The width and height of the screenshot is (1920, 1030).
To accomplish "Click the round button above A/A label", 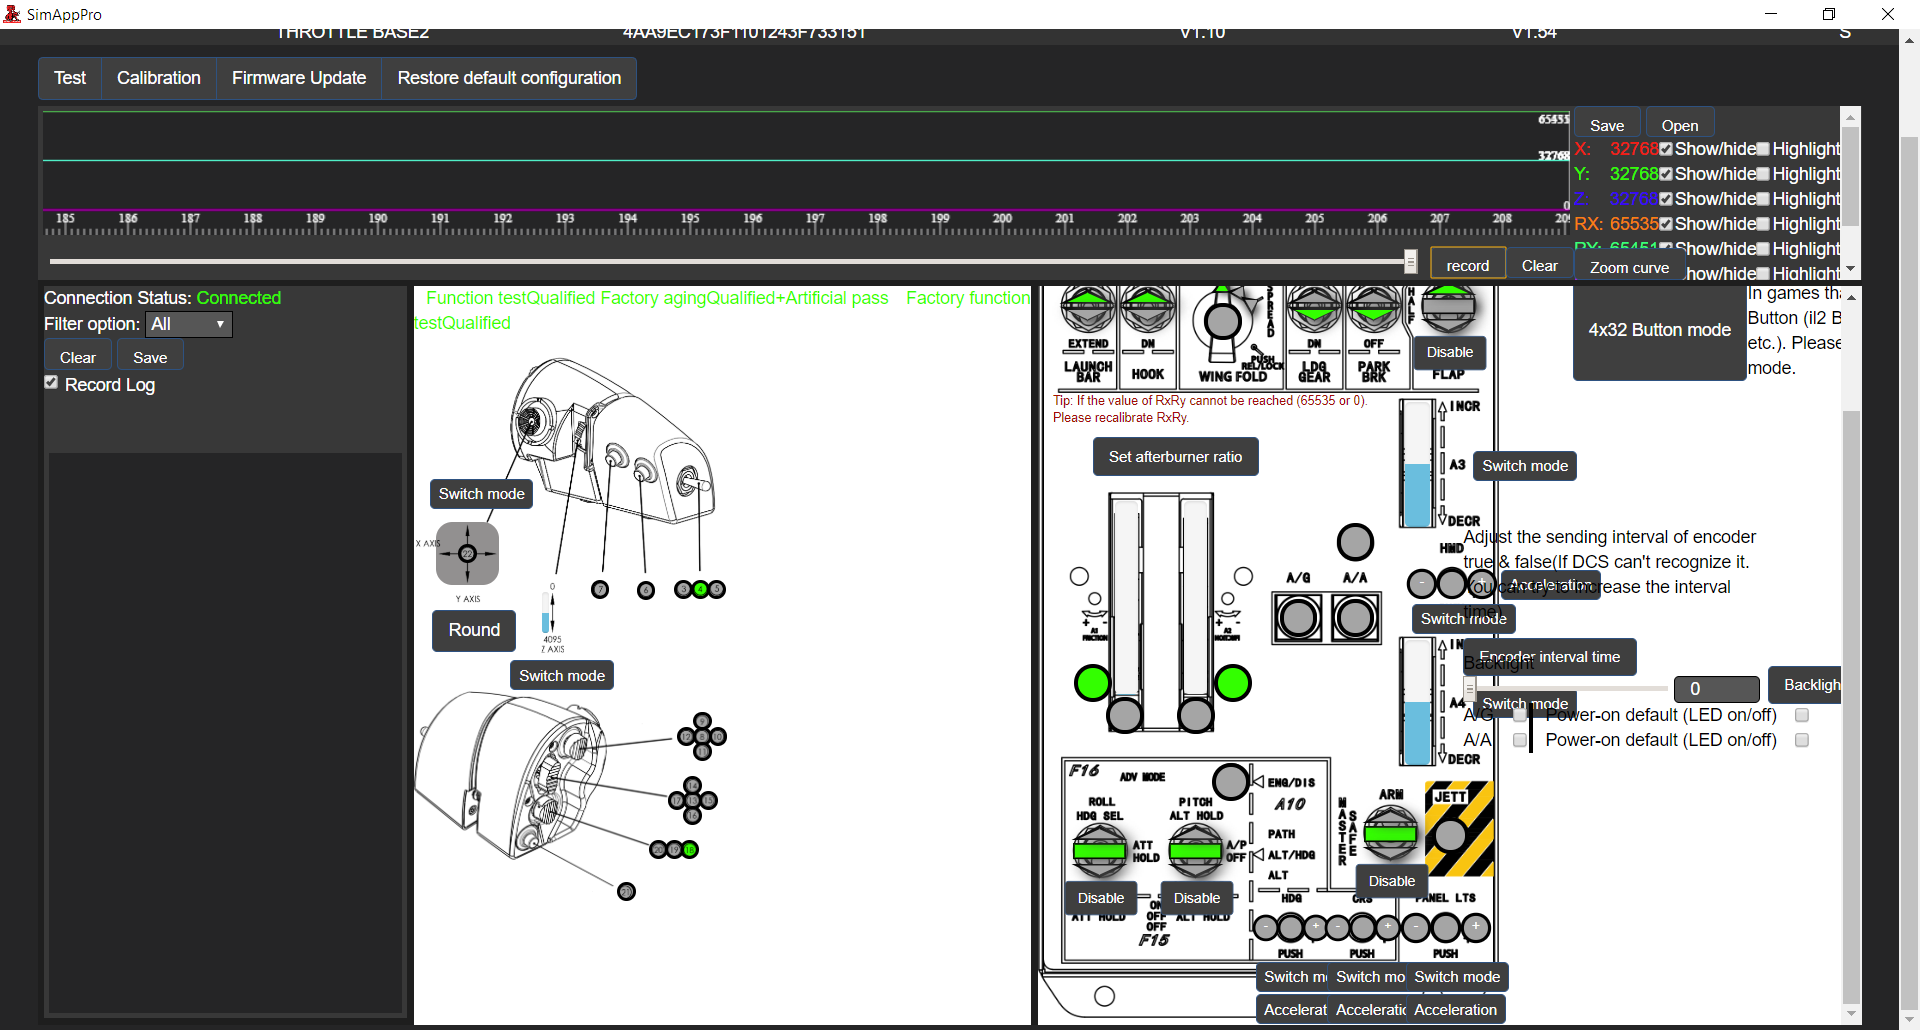I will pyautogui.click(x=1355, y=542).
